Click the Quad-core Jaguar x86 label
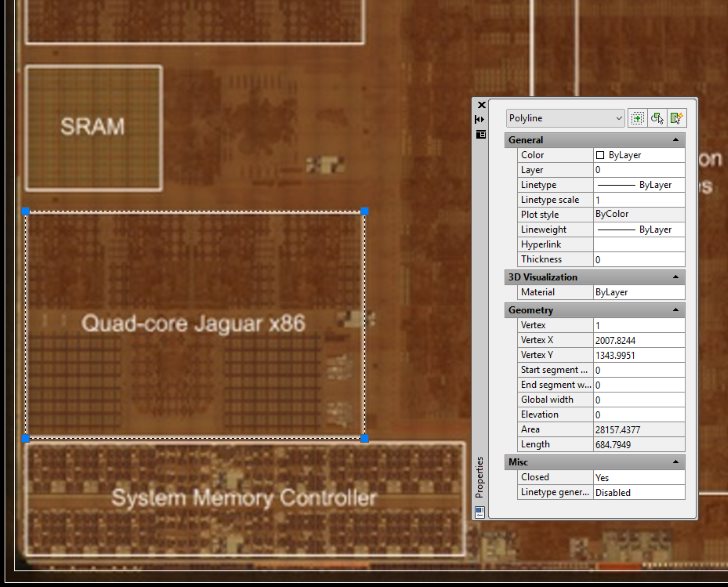The image size is (728, 587). (193, 323)
